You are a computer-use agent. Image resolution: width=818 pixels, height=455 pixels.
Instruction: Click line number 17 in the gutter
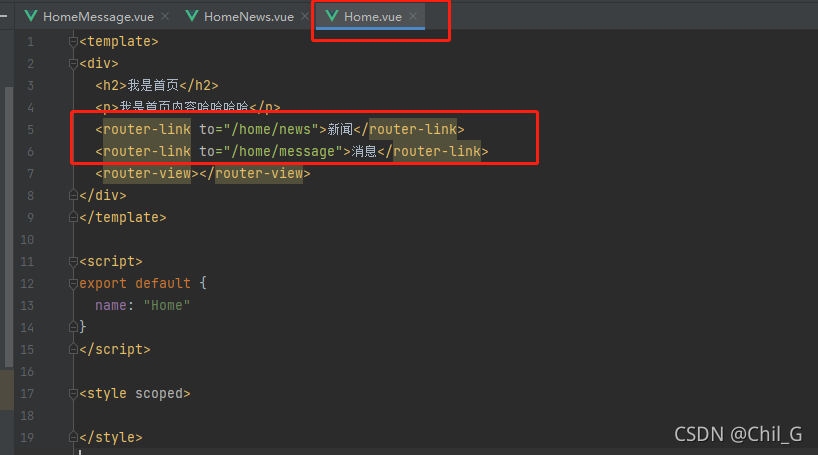(27, 393)
